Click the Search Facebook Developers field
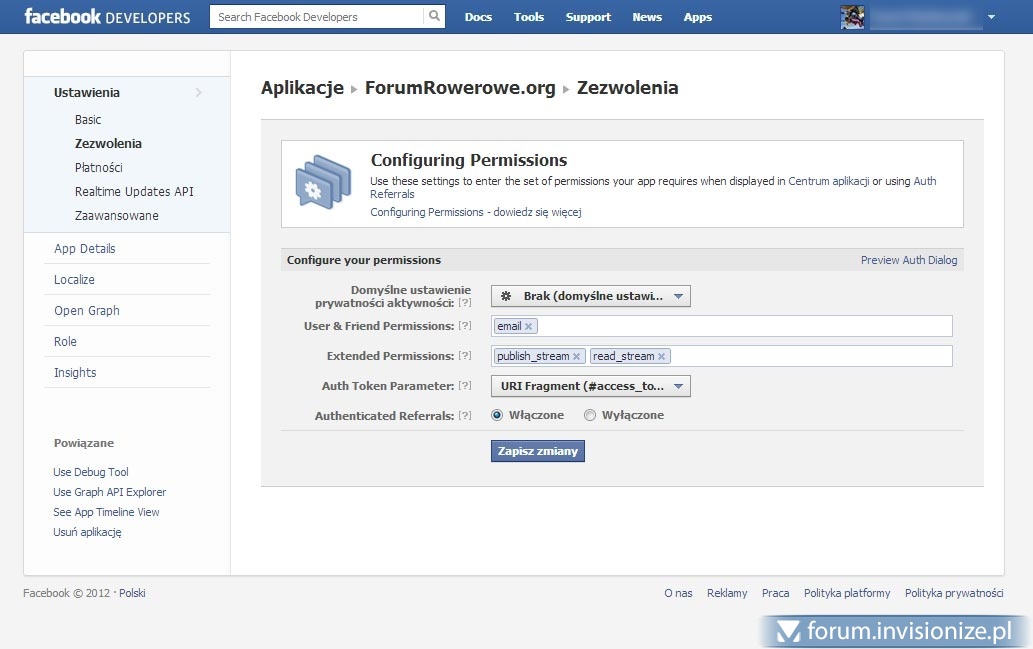The width and height of the screenshot is (1033, 649). (316, 17)
